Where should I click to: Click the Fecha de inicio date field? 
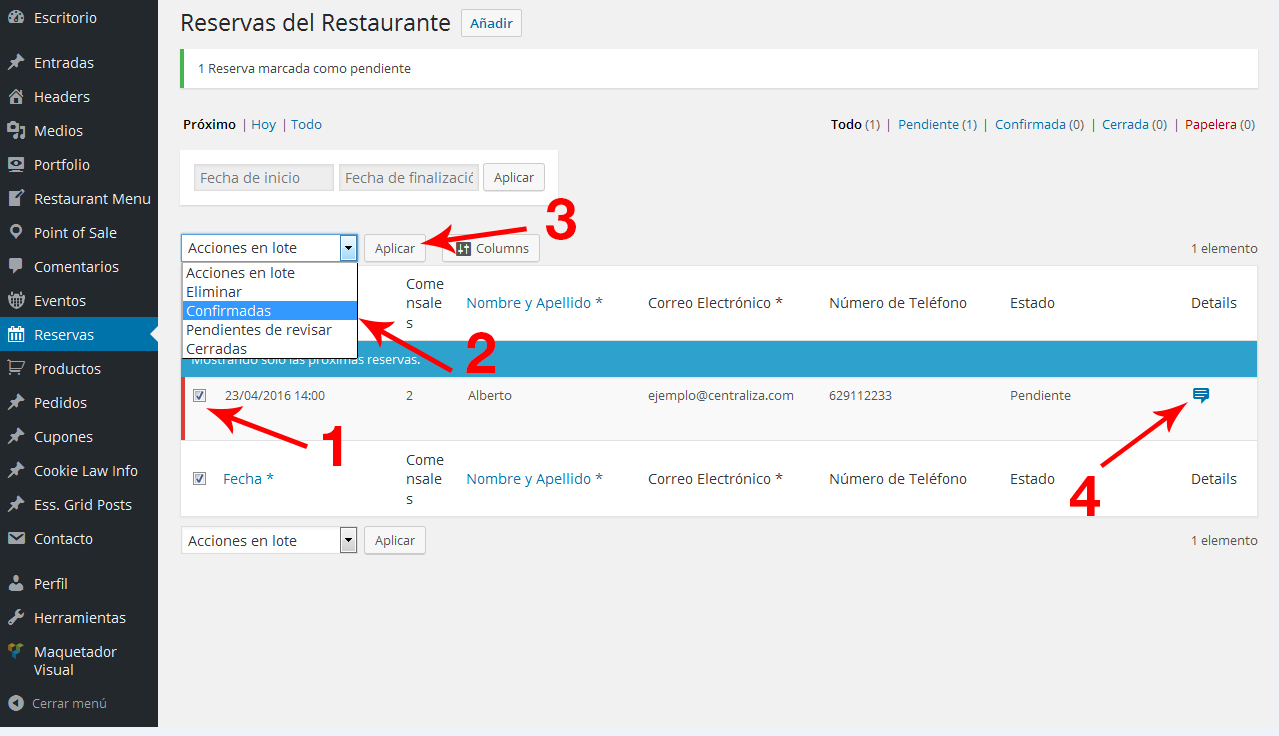coord(264,178)
